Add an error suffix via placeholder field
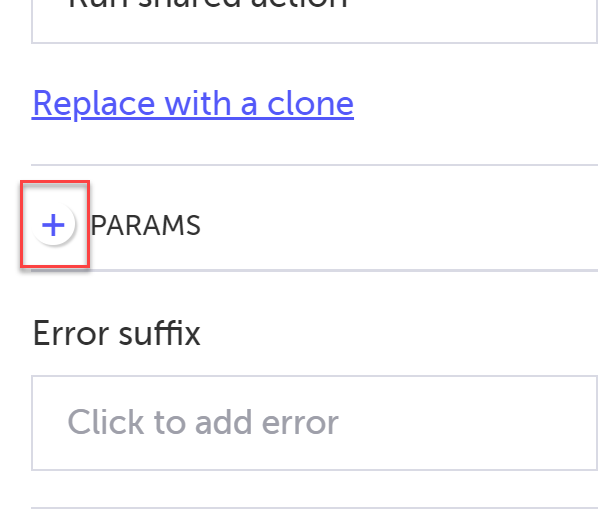This screenshot has height=513, width=615. pos(314,423)
